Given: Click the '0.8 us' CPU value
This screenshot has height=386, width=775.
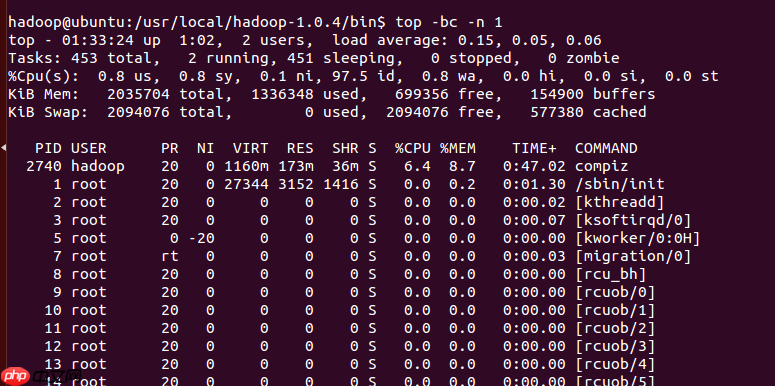Looking at the screenshot, I should tap(125, 76).
